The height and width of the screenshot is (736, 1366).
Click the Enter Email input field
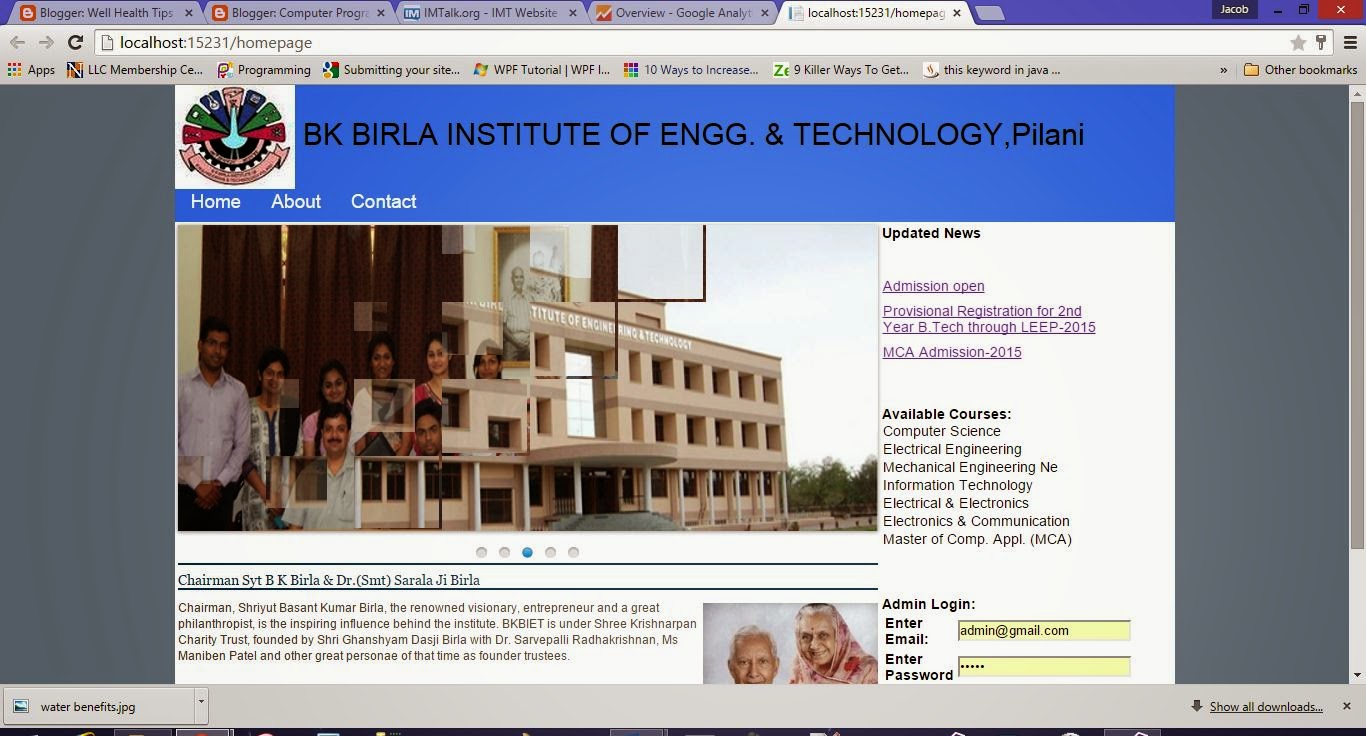pos(1044,630)
